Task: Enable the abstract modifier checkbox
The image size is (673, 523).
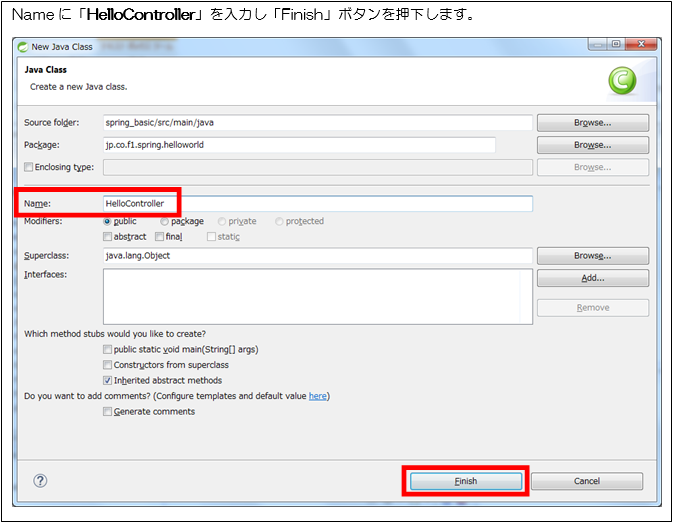Action: point(108,237)
